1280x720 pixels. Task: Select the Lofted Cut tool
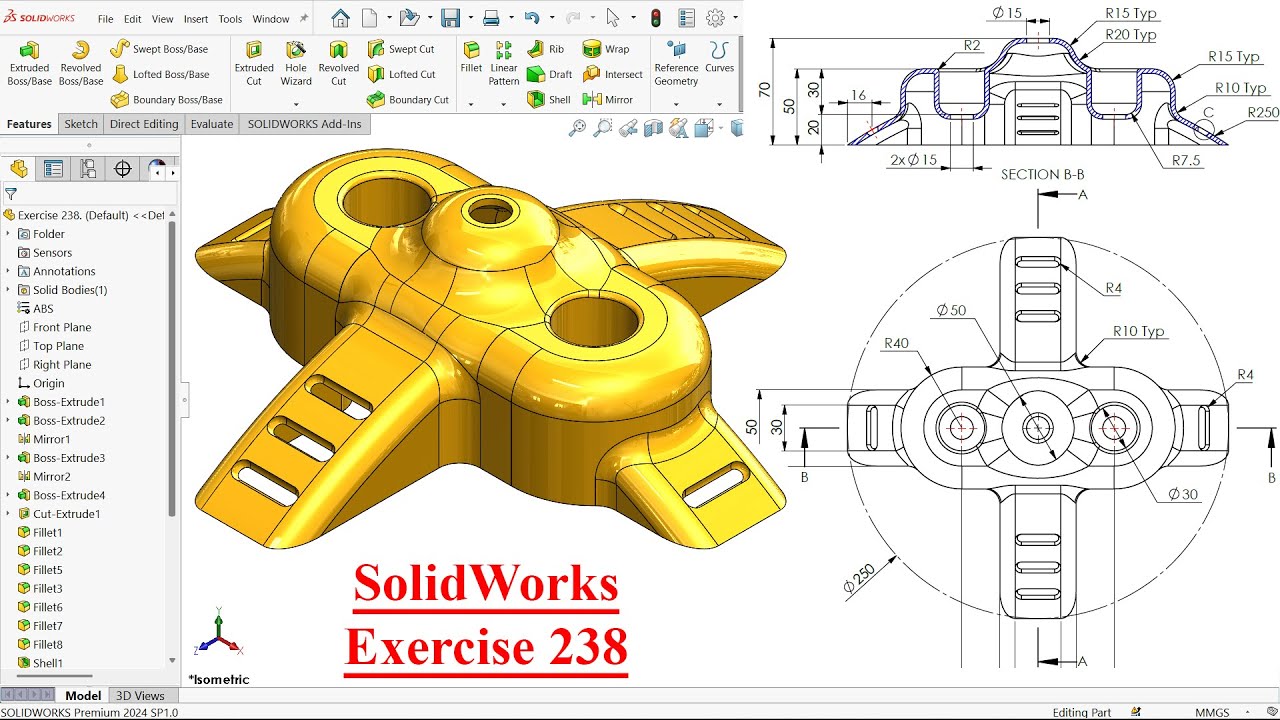(401, 74)
